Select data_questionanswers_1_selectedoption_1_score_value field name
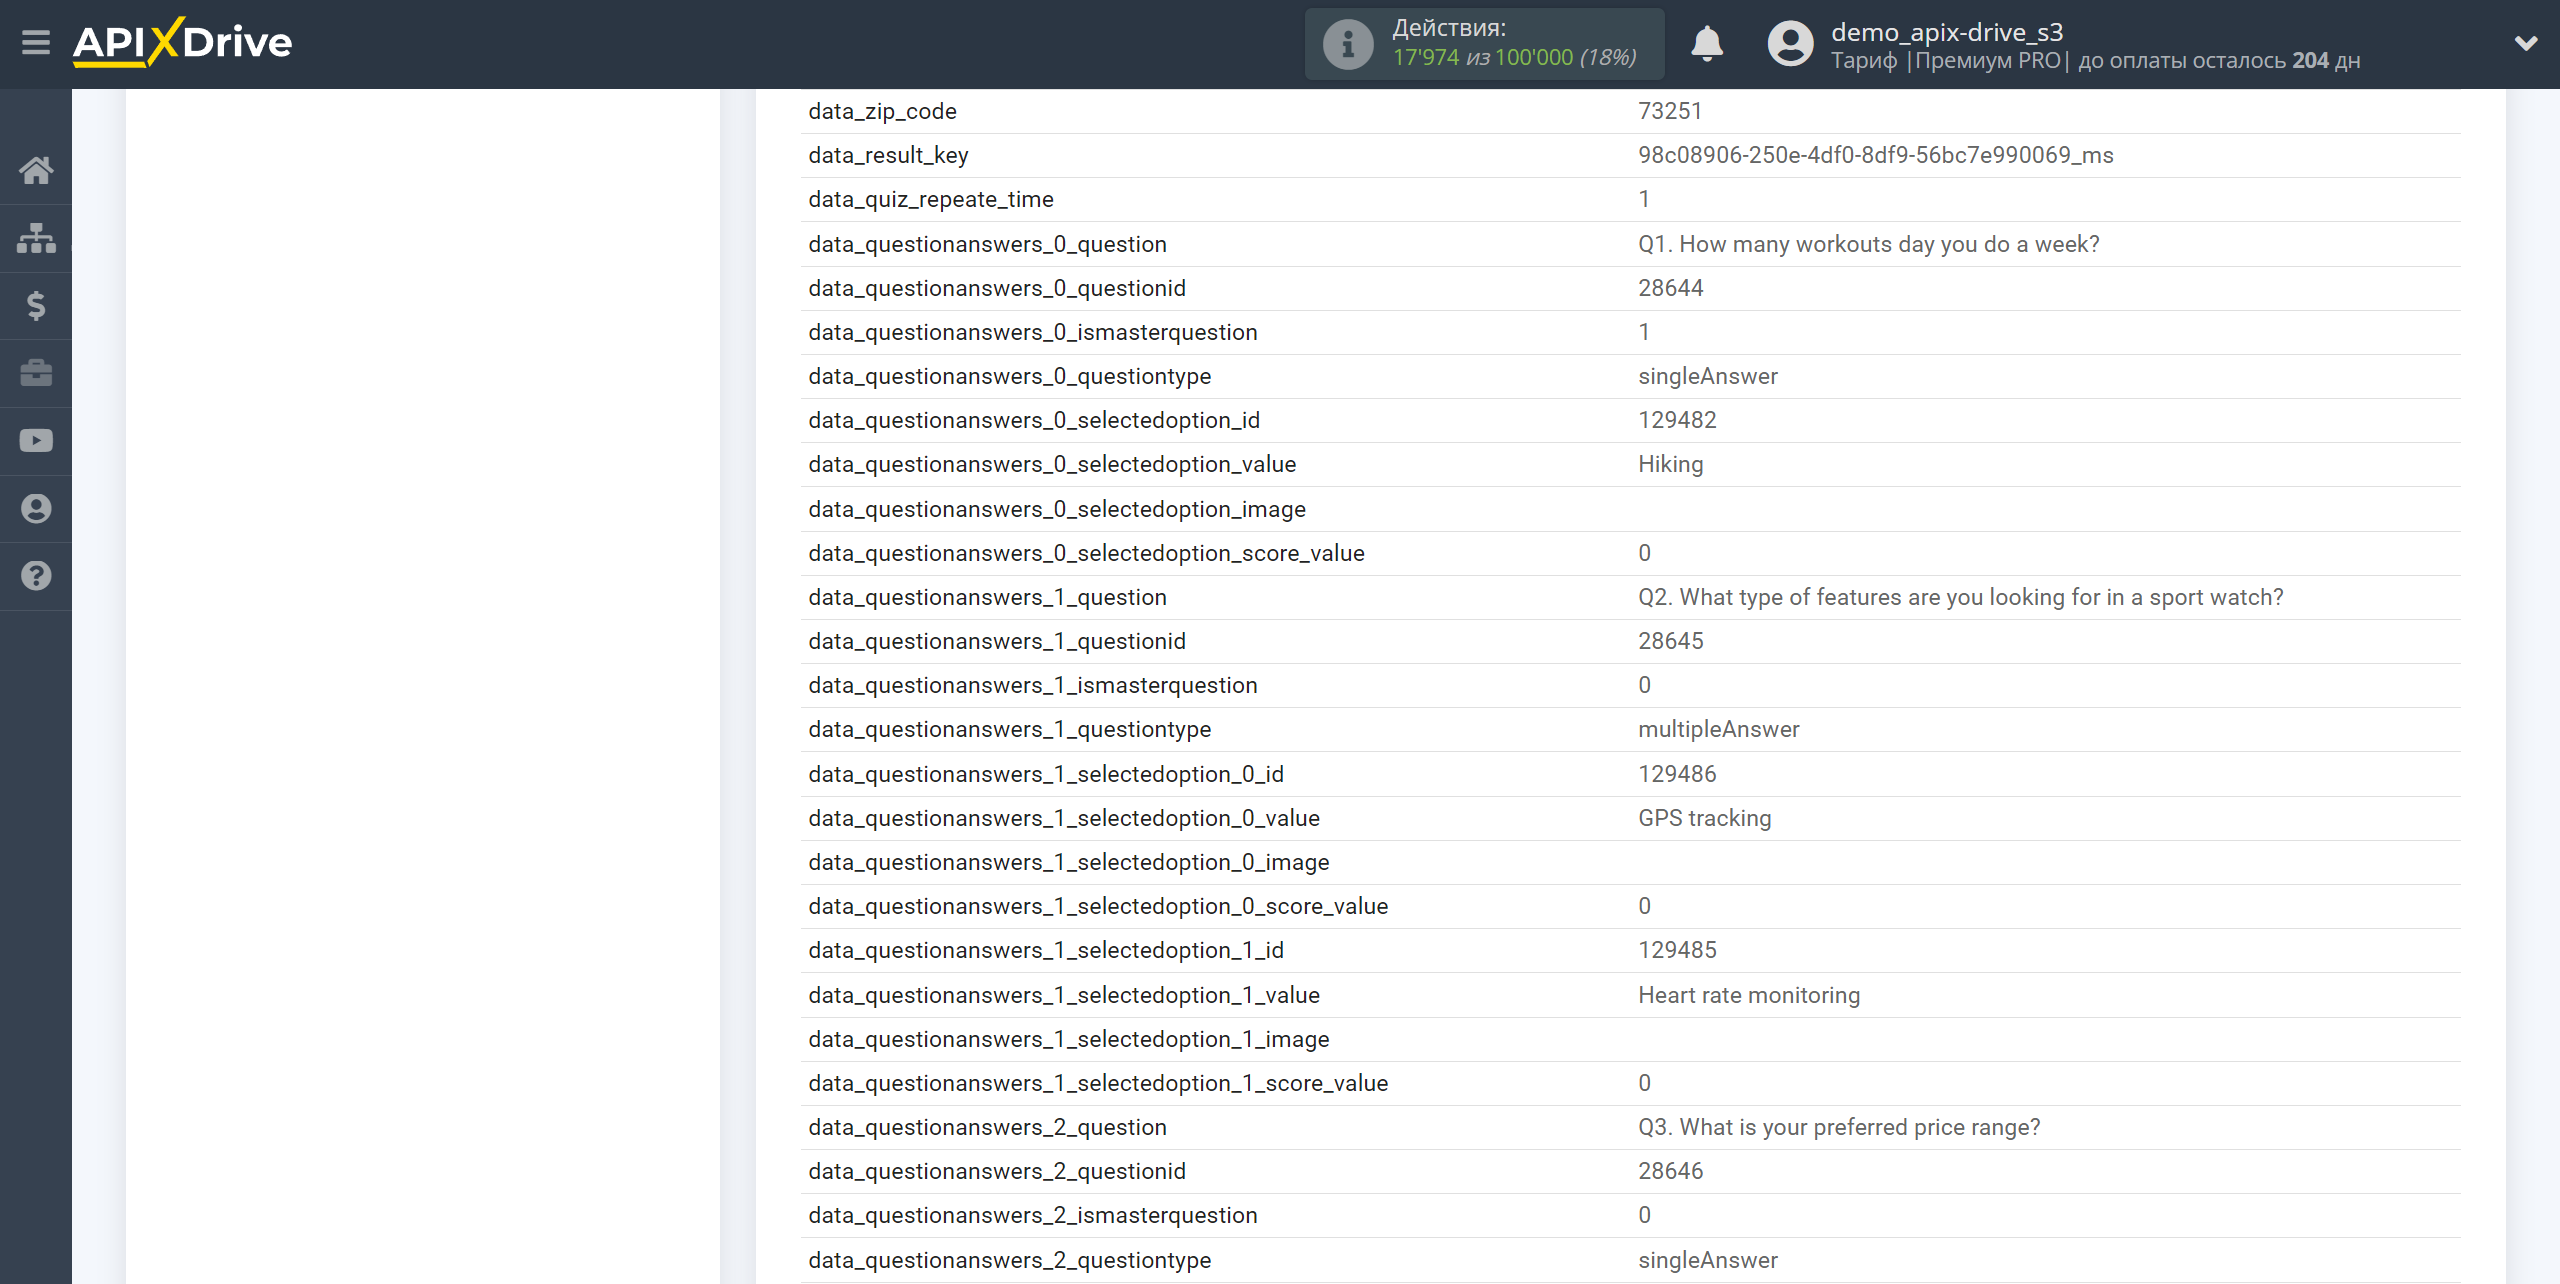Screen dimensions: 2560x1284 click(1098, 1083)
